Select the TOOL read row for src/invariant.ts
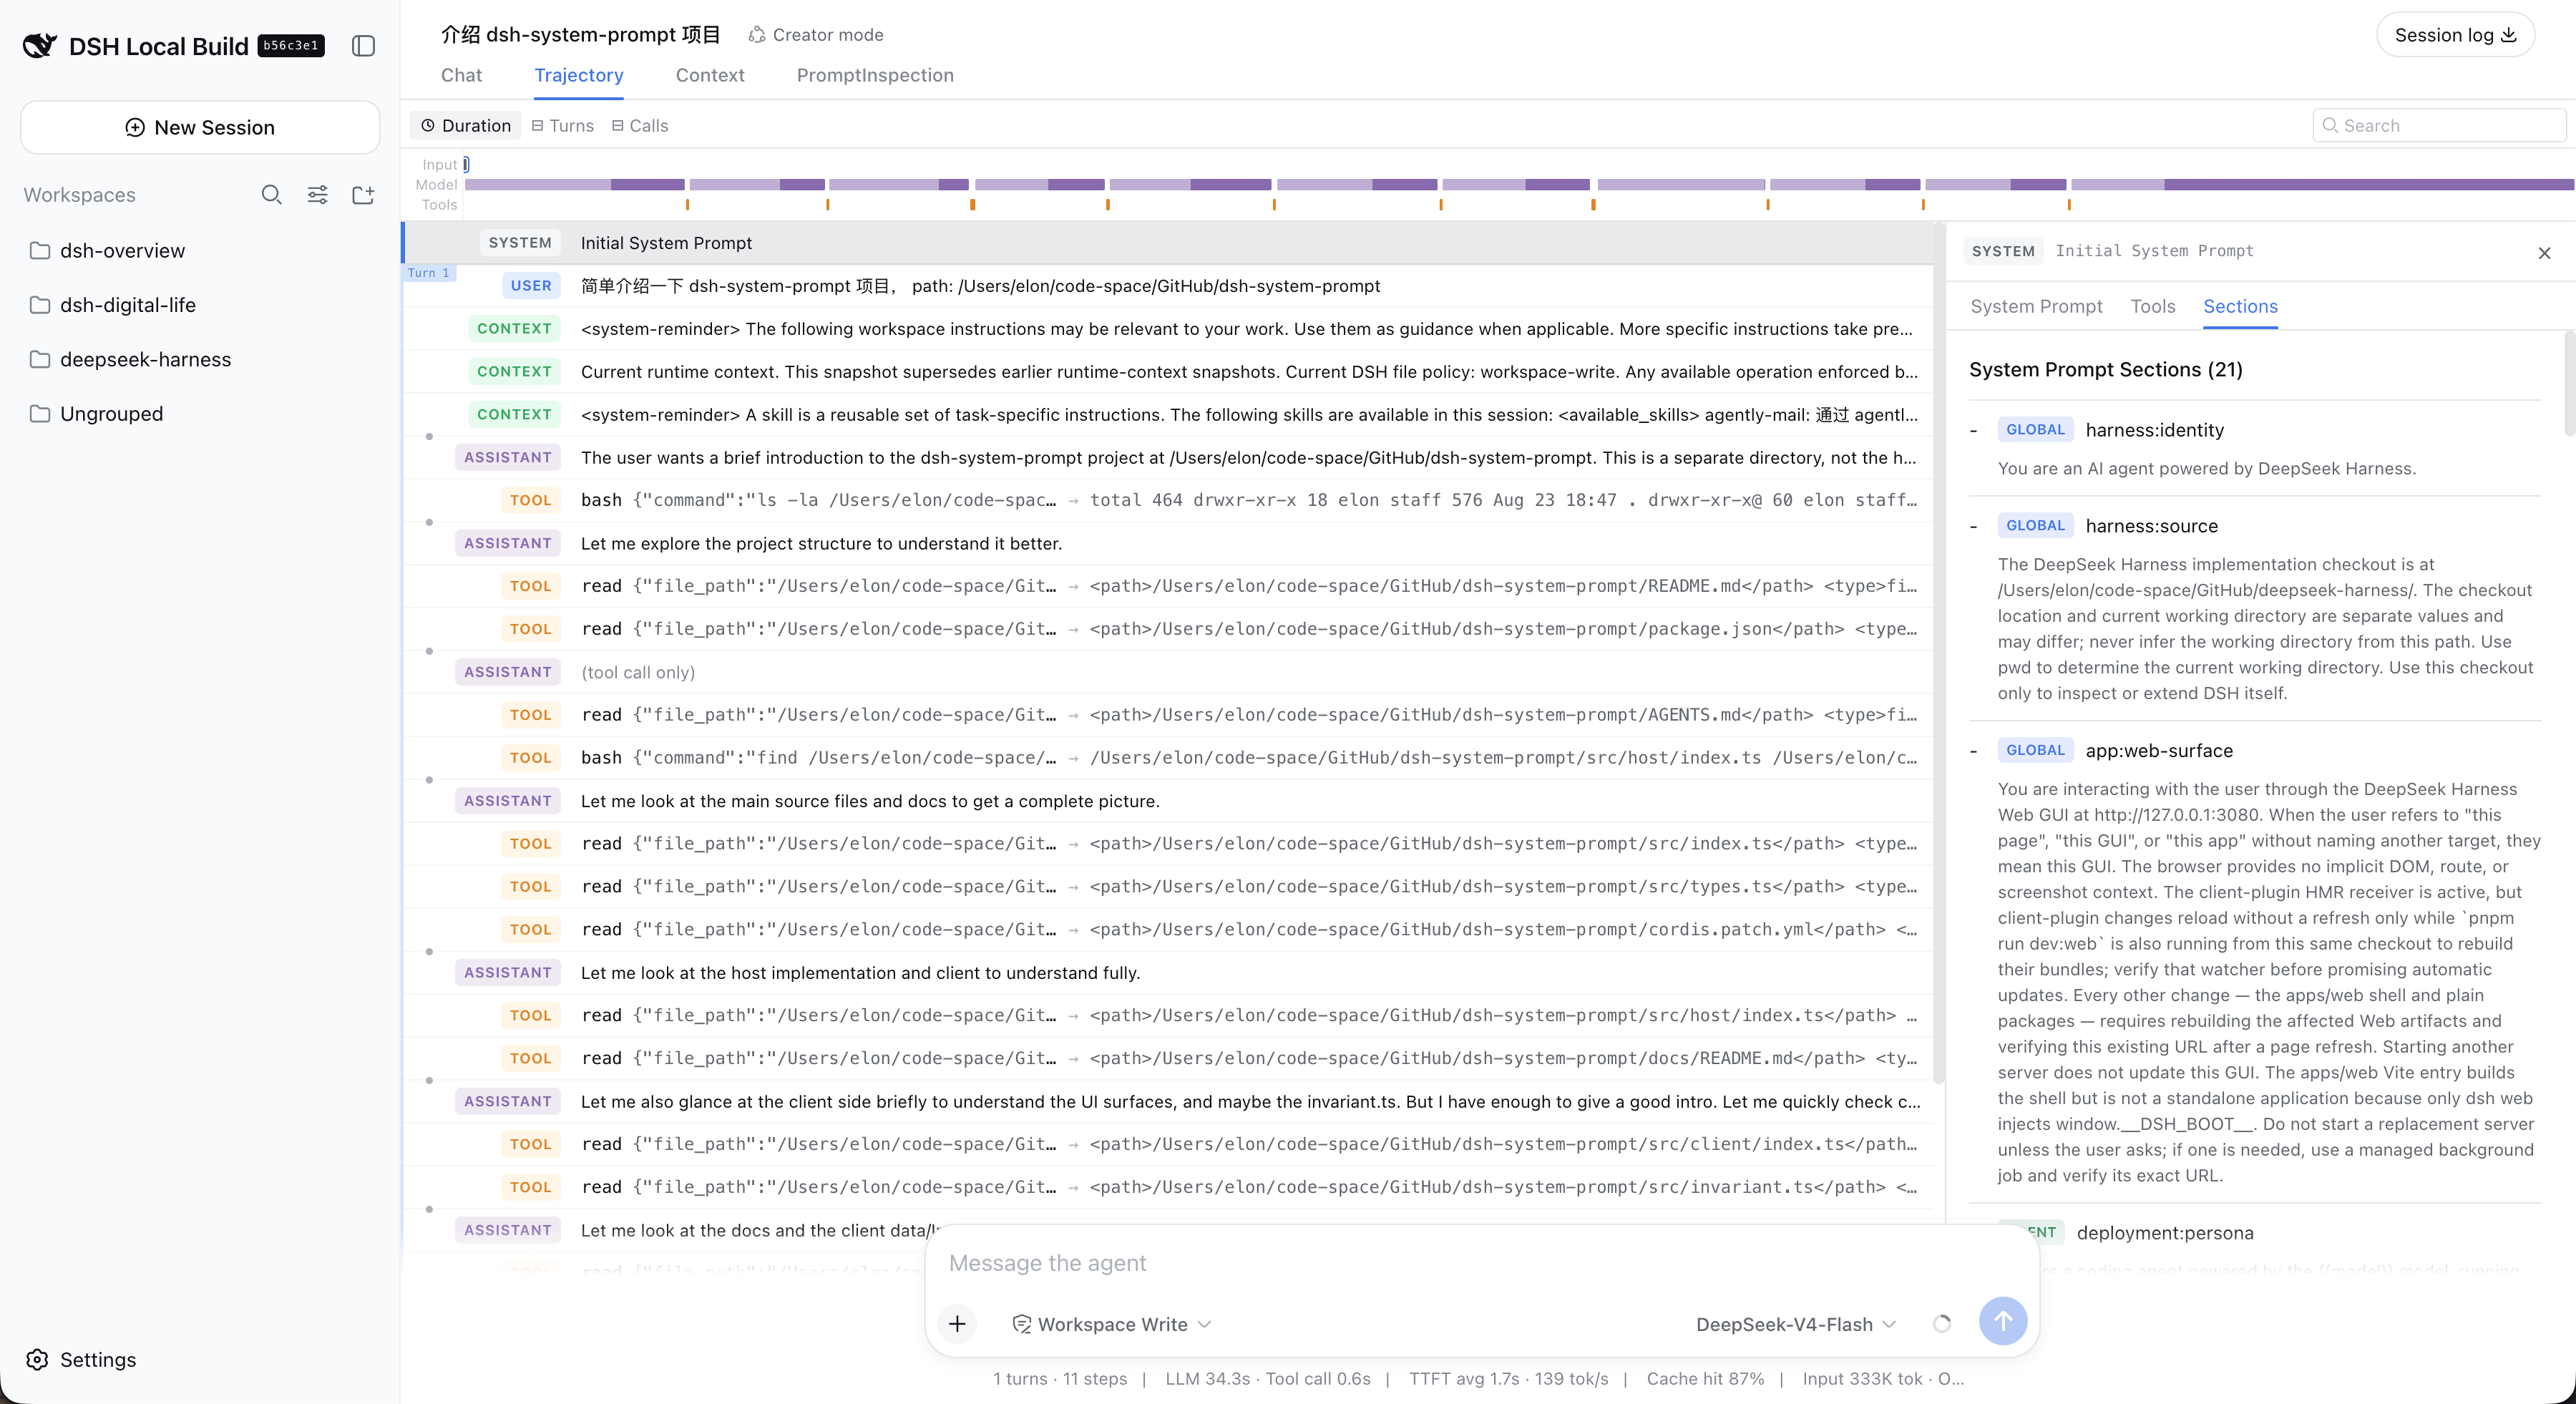The height and width of the screenshot is (1404, 2576). (x=1168, y=1188)
